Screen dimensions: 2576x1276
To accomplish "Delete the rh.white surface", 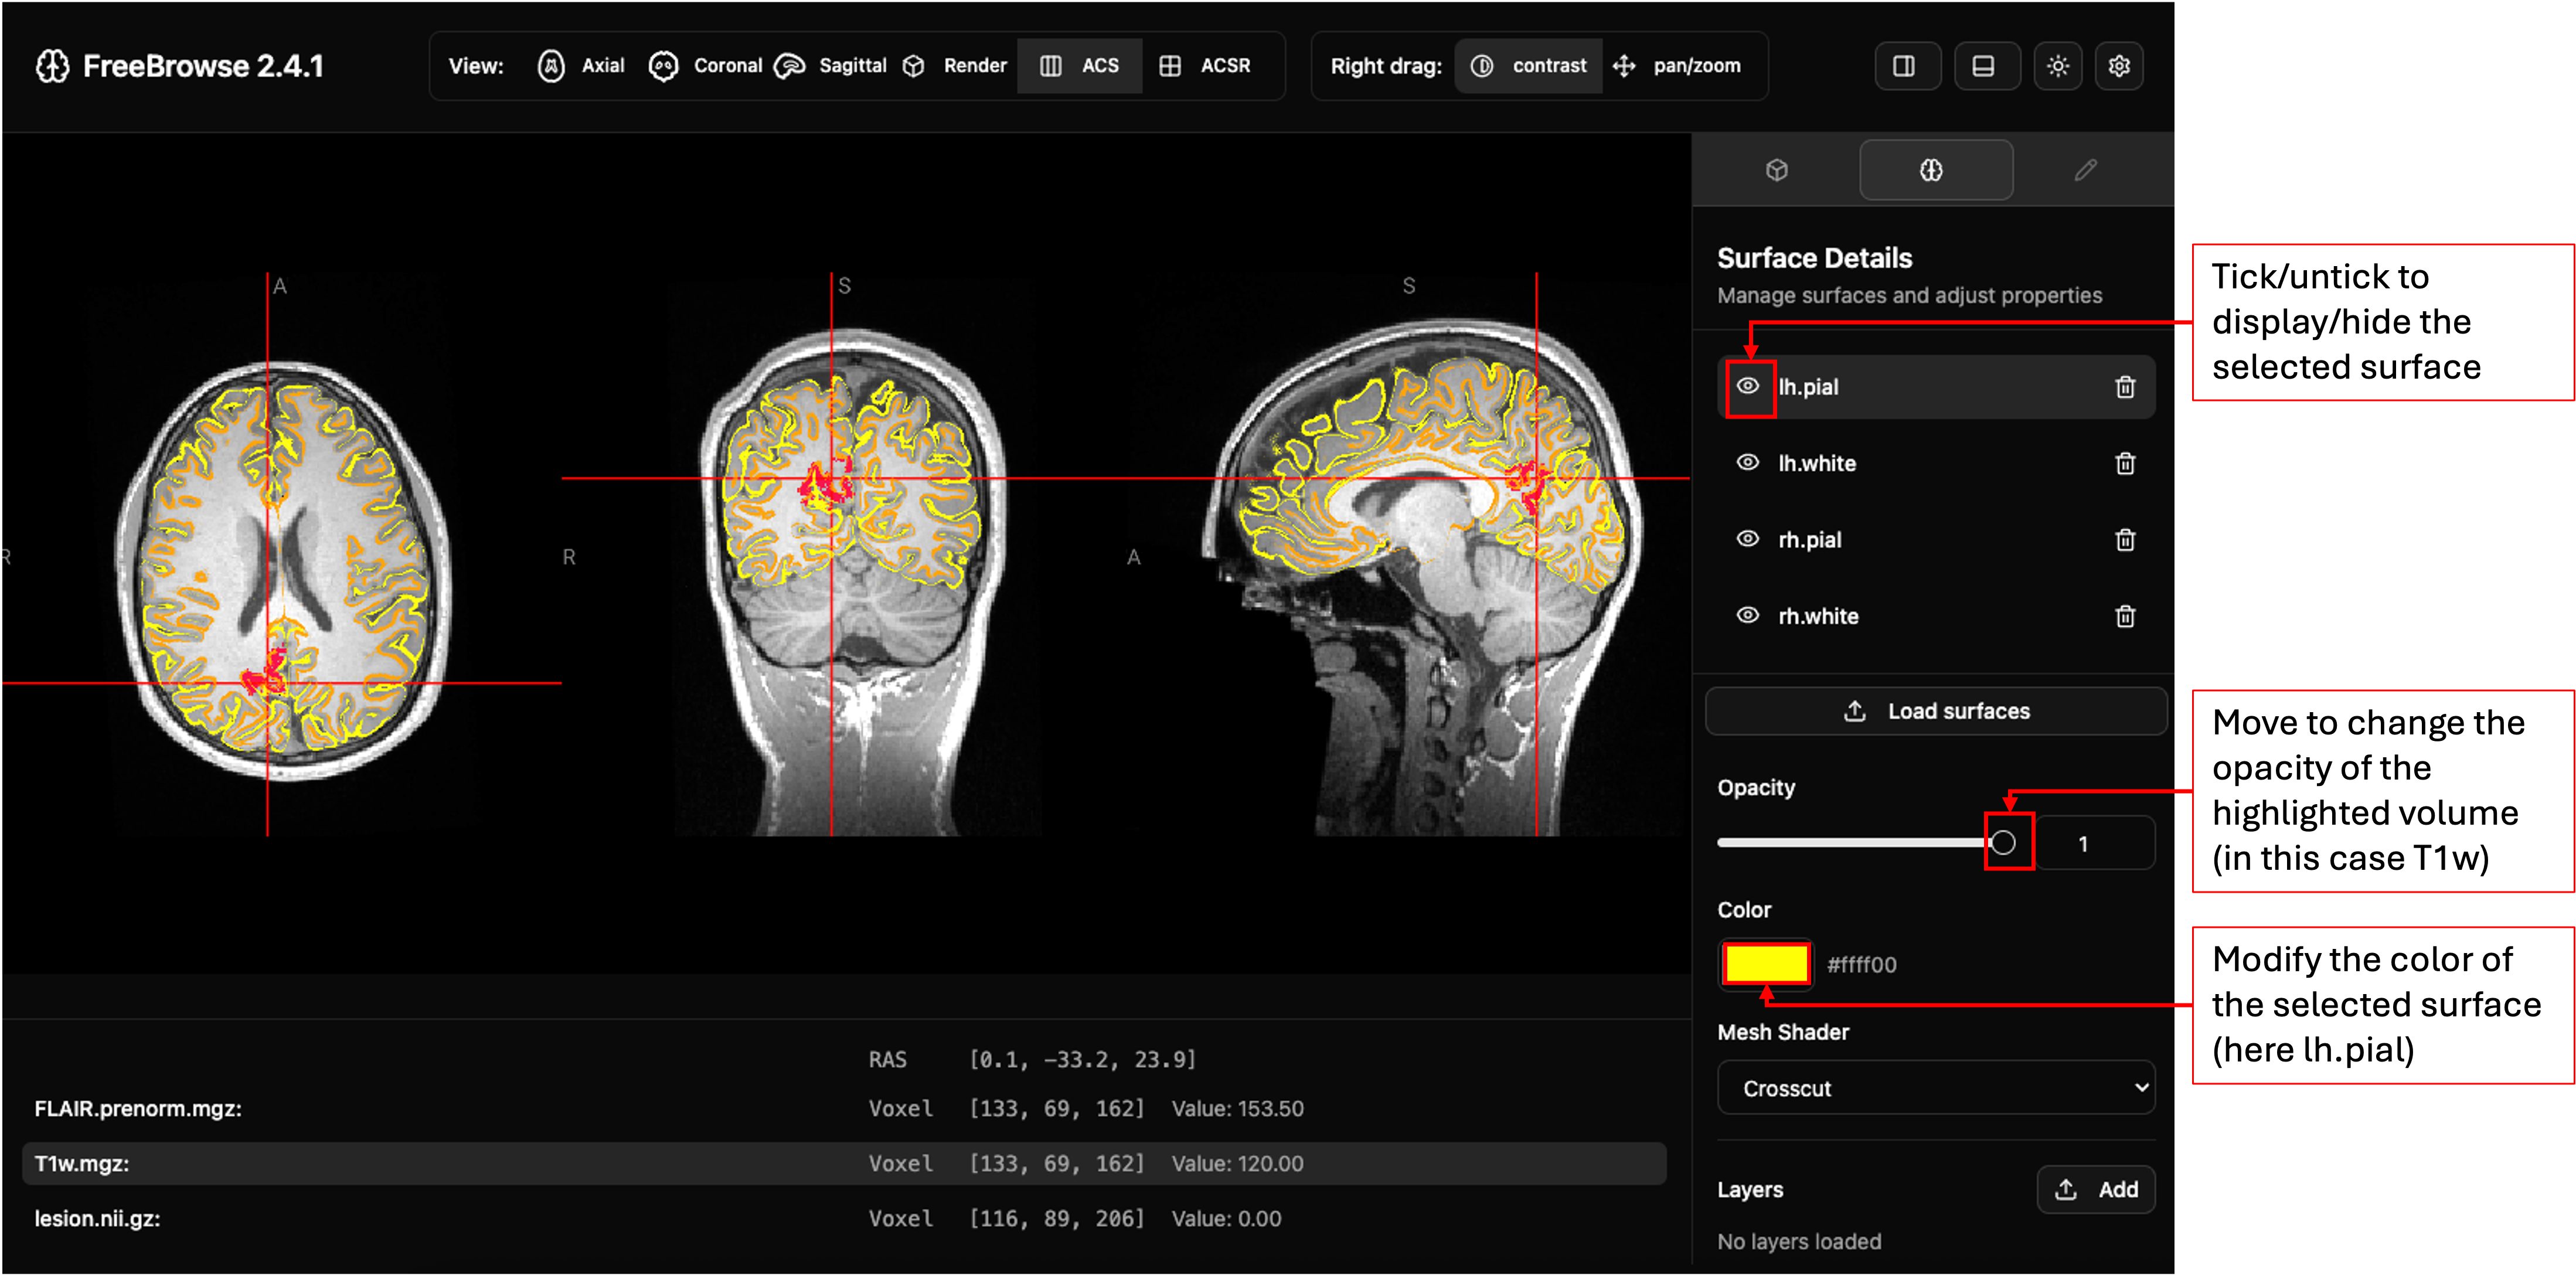I will pos(2125,616).
